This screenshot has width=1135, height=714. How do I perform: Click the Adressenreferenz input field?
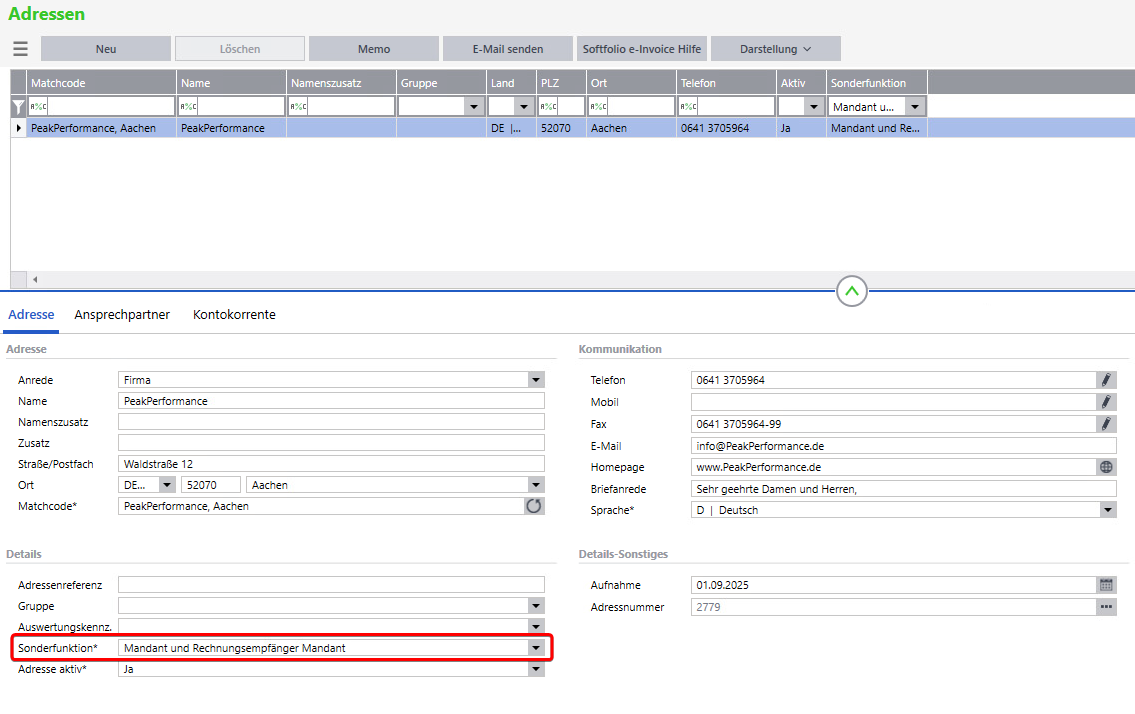tap(331, 585)
